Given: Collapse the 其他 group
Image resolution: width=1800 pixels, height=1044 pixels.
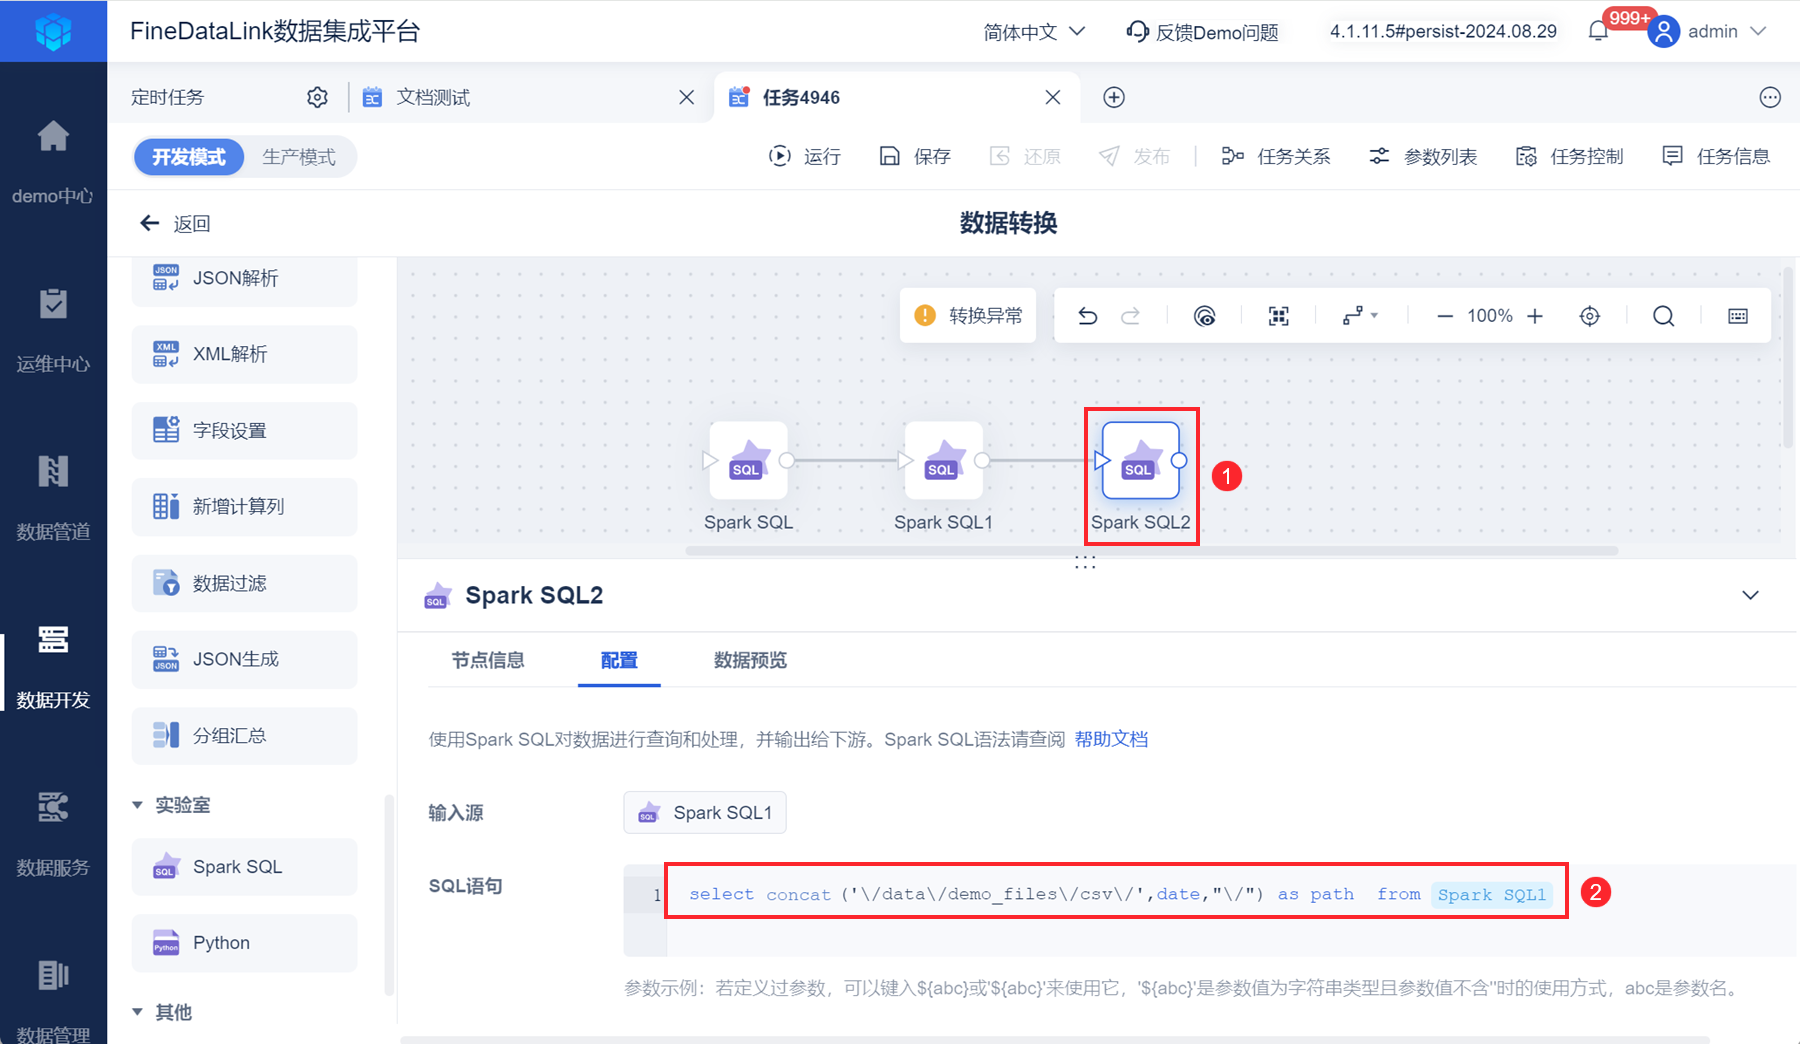Looking at the screenshot, I should (x=138, y=1012).
